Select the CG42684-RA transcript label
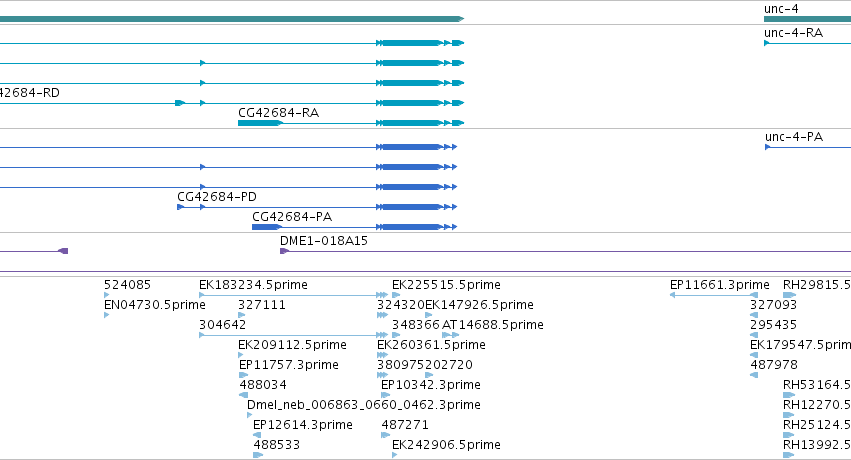The width and height of the screenshot is (851, 460). pos(278,113)
